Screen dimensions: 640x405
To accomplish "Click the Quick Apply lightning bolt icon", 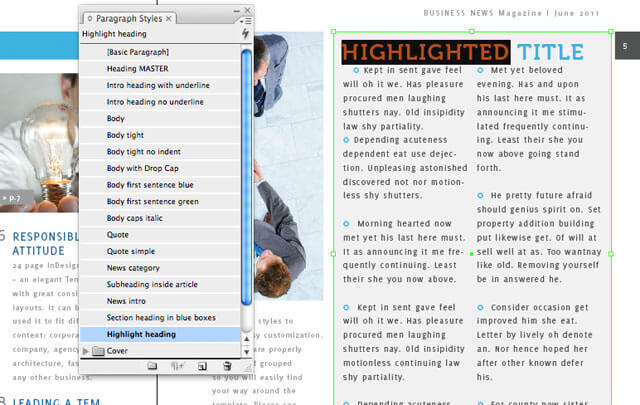I will tap(245, 34).
